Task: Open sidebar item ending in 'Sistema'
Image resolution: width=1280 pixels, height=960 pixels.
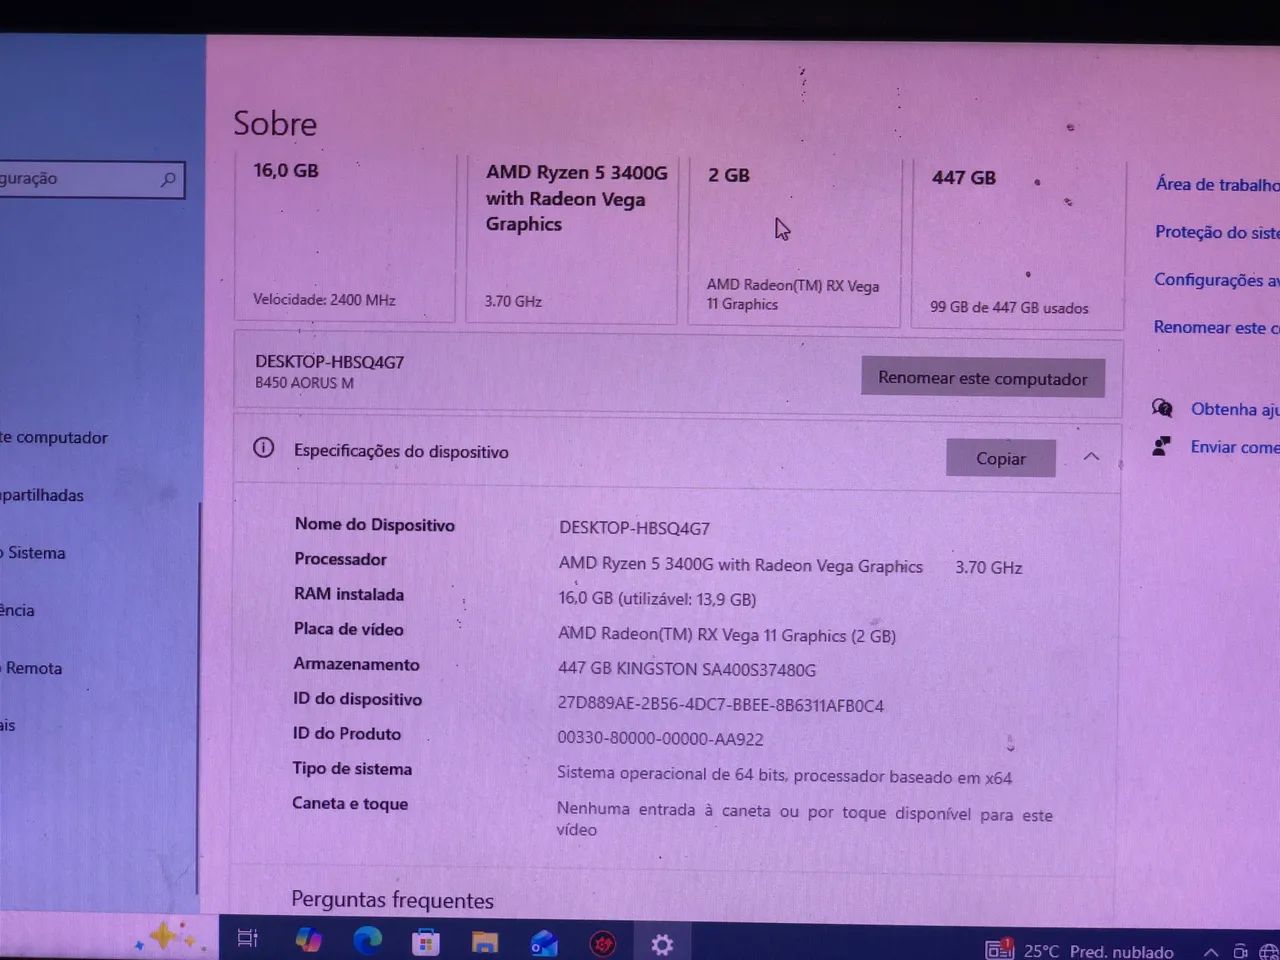Action: 33,553
